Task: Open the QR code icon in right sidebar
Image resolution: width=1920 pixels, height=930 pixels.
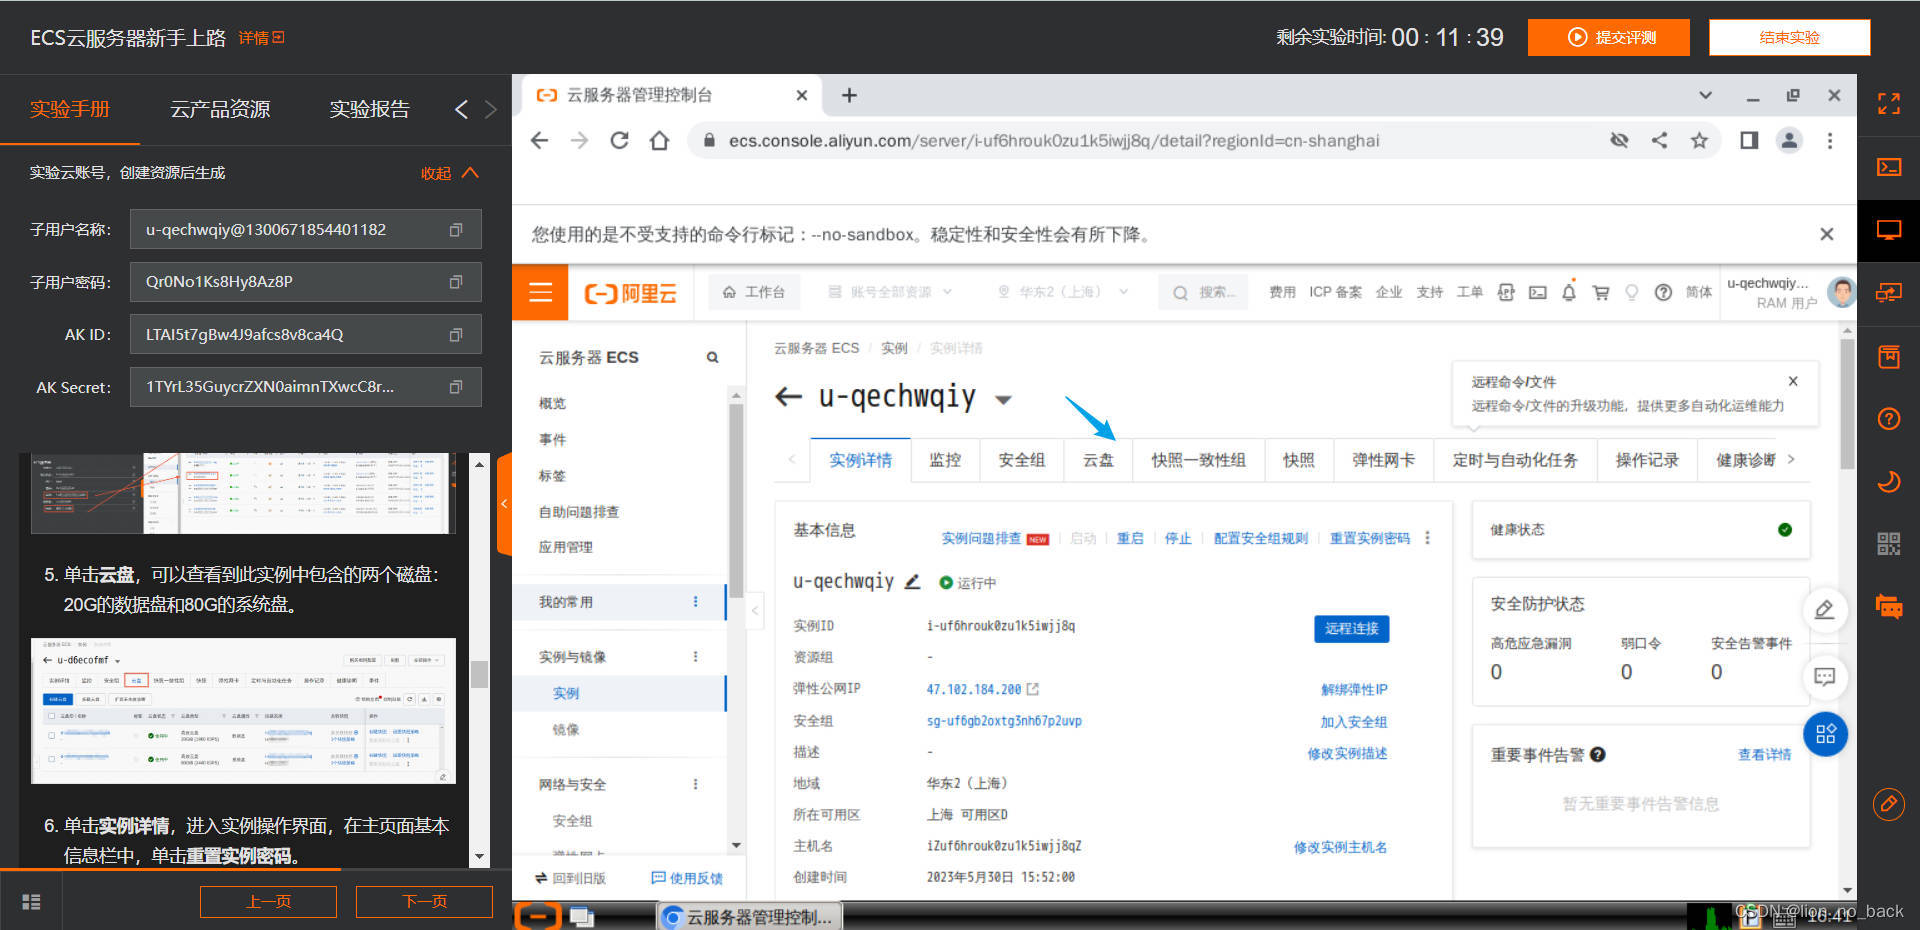Action: (1889, 544)
